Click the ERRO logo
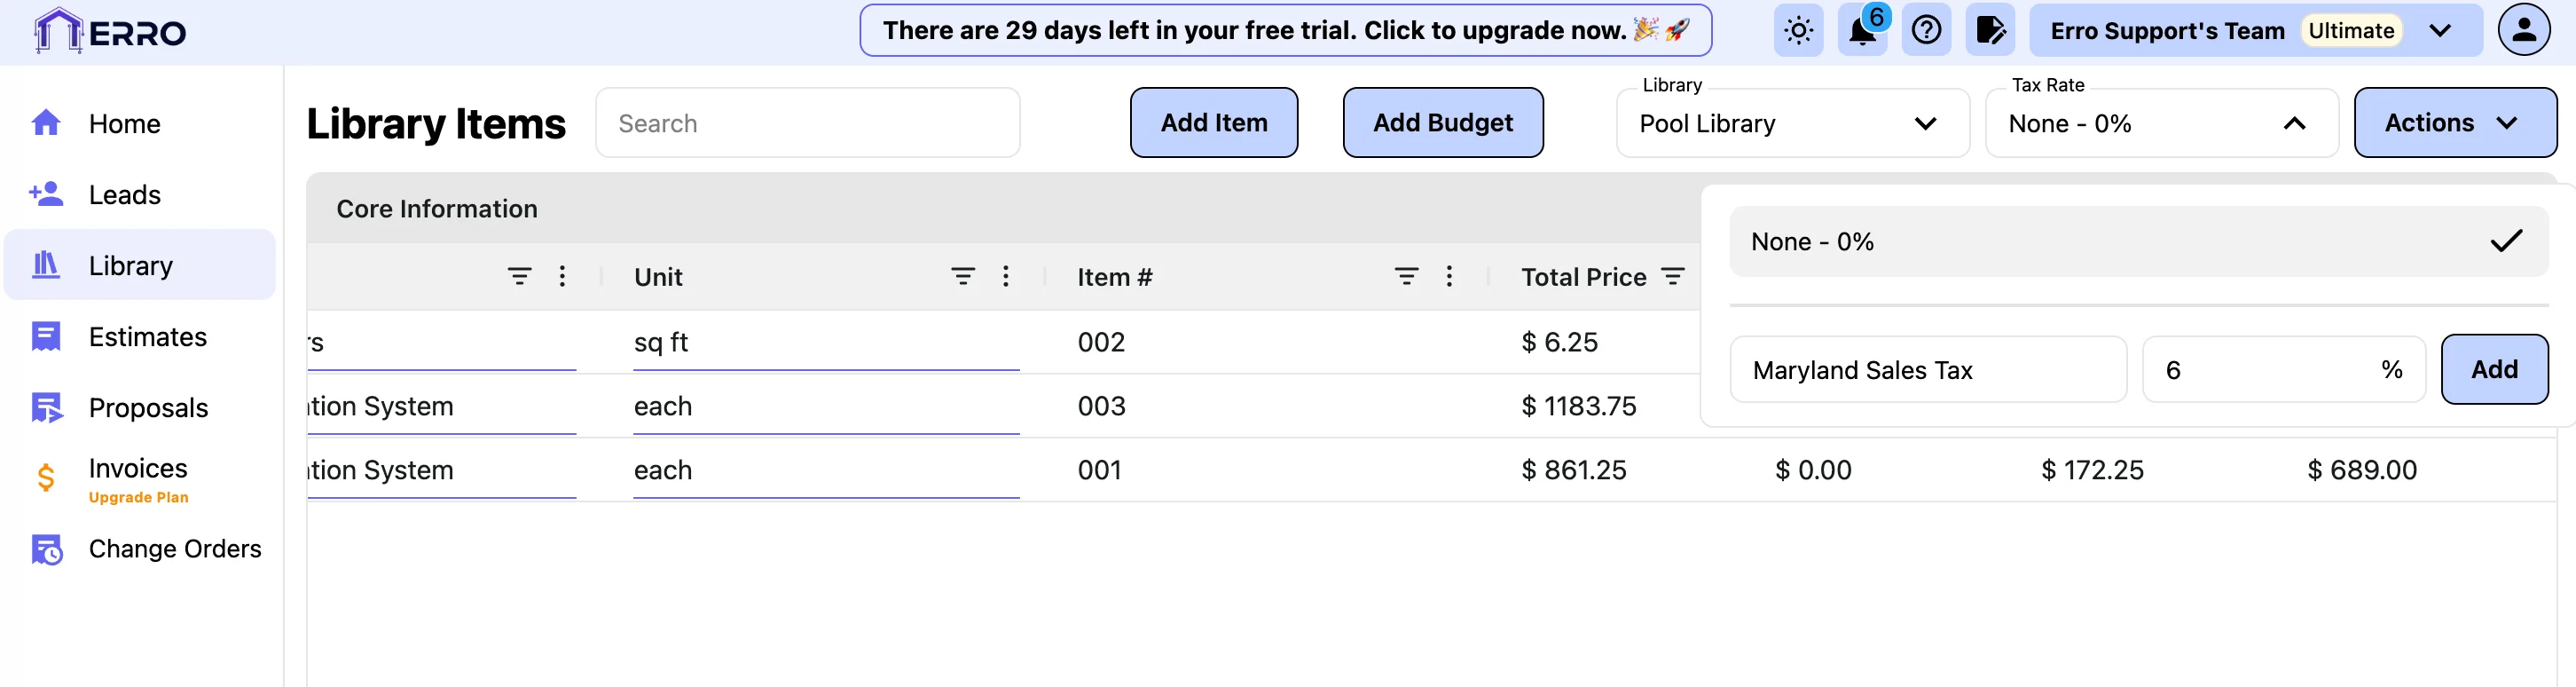 pyautogui.click(x=110, y=32)
